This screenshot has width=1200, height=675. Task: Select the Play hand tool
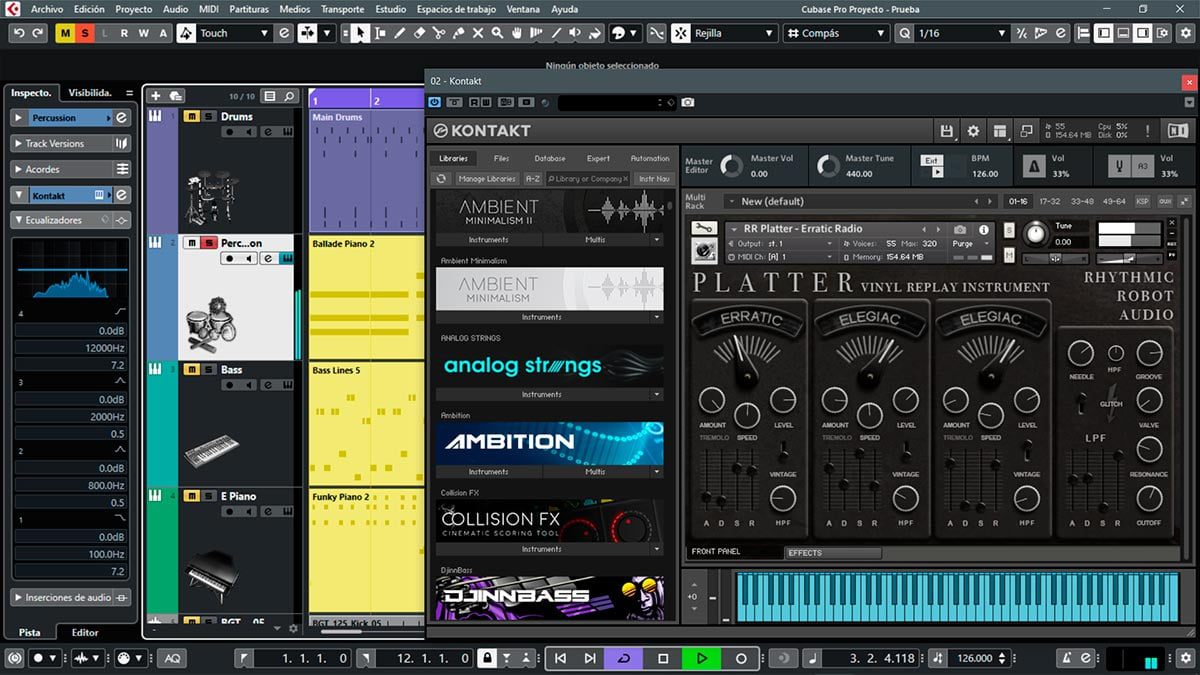[517, 33]
